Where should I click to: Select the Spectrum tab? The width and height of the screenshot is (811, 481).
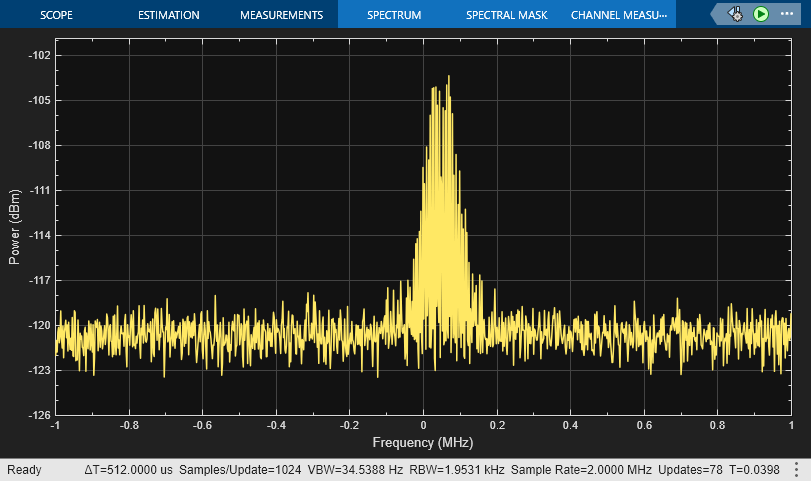pos(394,15)
